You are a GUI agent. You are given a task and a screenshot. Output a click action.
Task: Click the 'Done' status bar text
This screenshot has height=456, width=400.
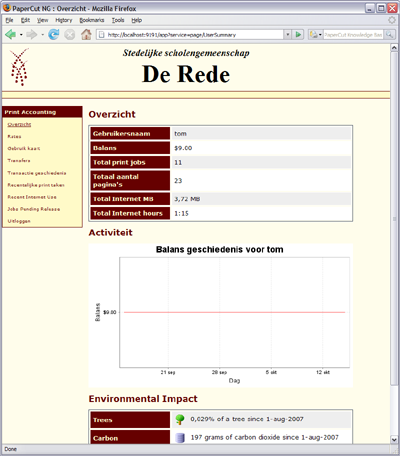point(10,449)
